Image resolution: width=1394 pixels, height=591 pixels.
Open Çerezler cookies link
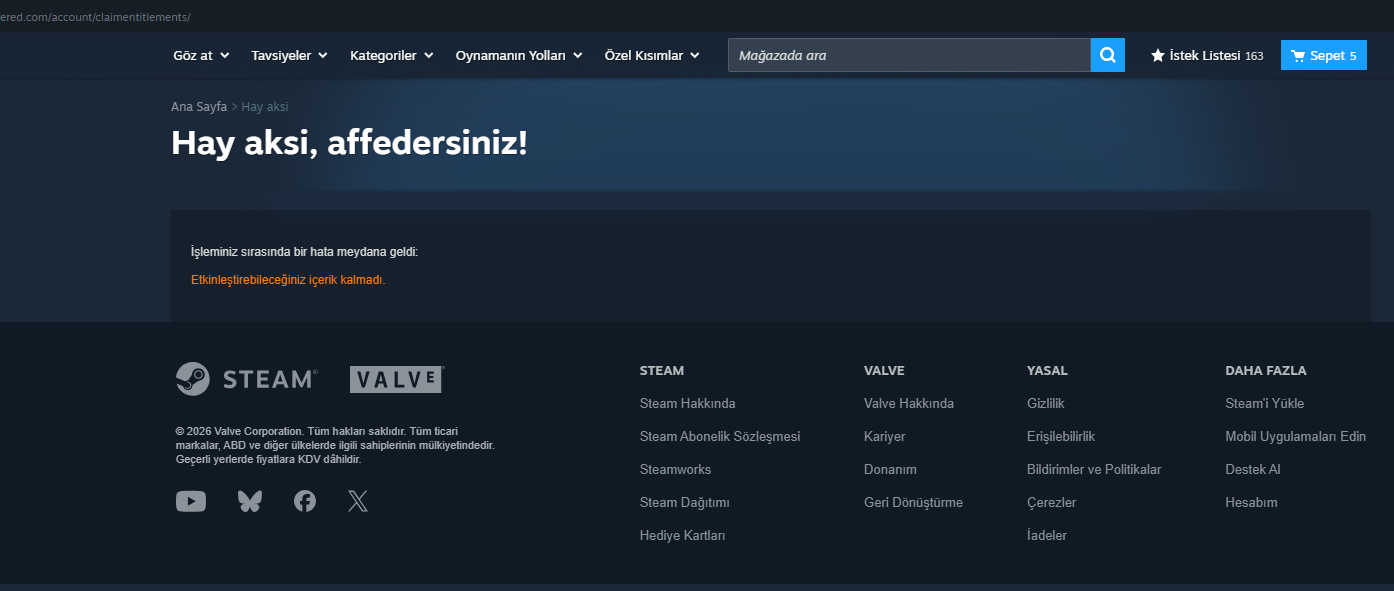tap(1051, 502)
